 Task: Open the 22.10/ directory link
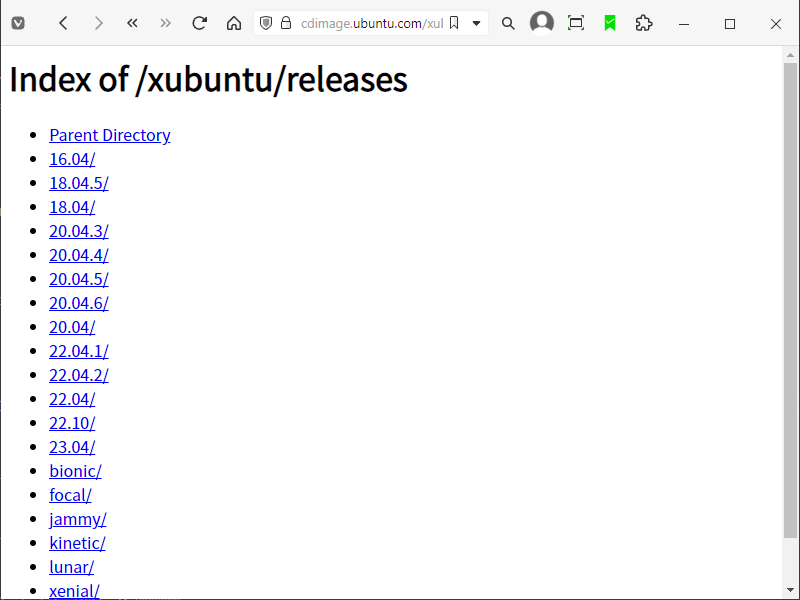(72, 423)
